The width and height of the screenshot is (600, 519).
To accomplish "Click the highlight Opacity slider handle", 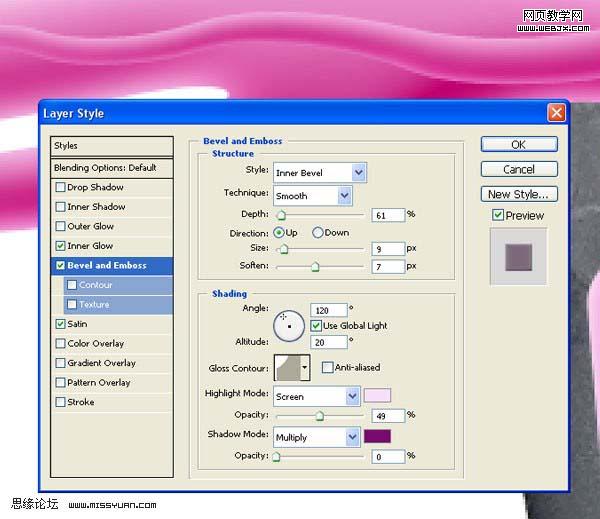I will point(320,416).
